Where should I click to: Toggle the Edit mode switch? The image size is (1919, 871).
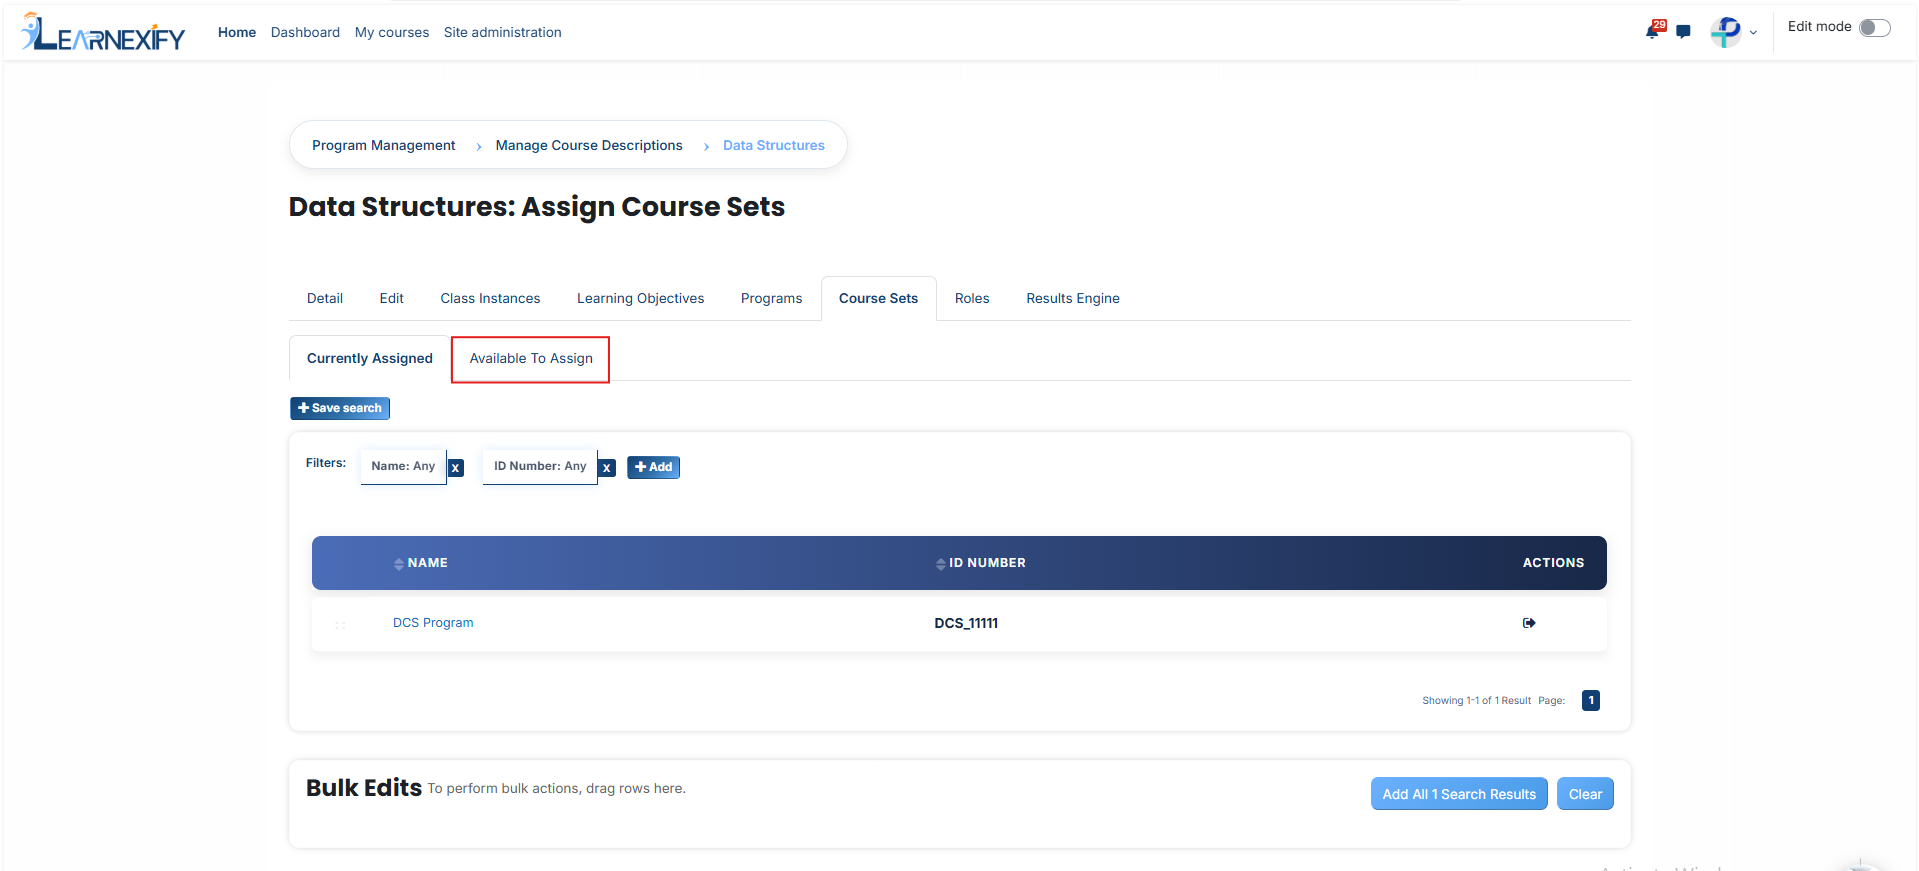(1875, 27)
